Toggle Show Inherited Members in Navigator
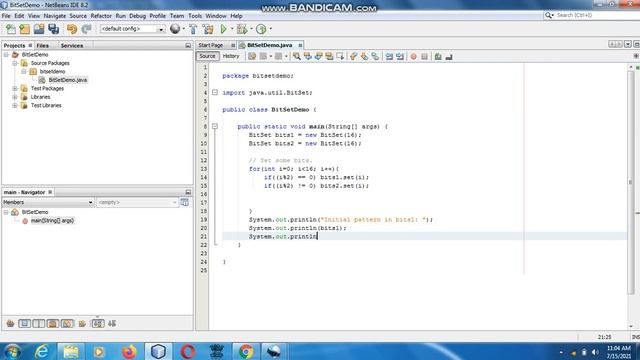This screenshot has width=640, height=360. click(x=10, y=324)
